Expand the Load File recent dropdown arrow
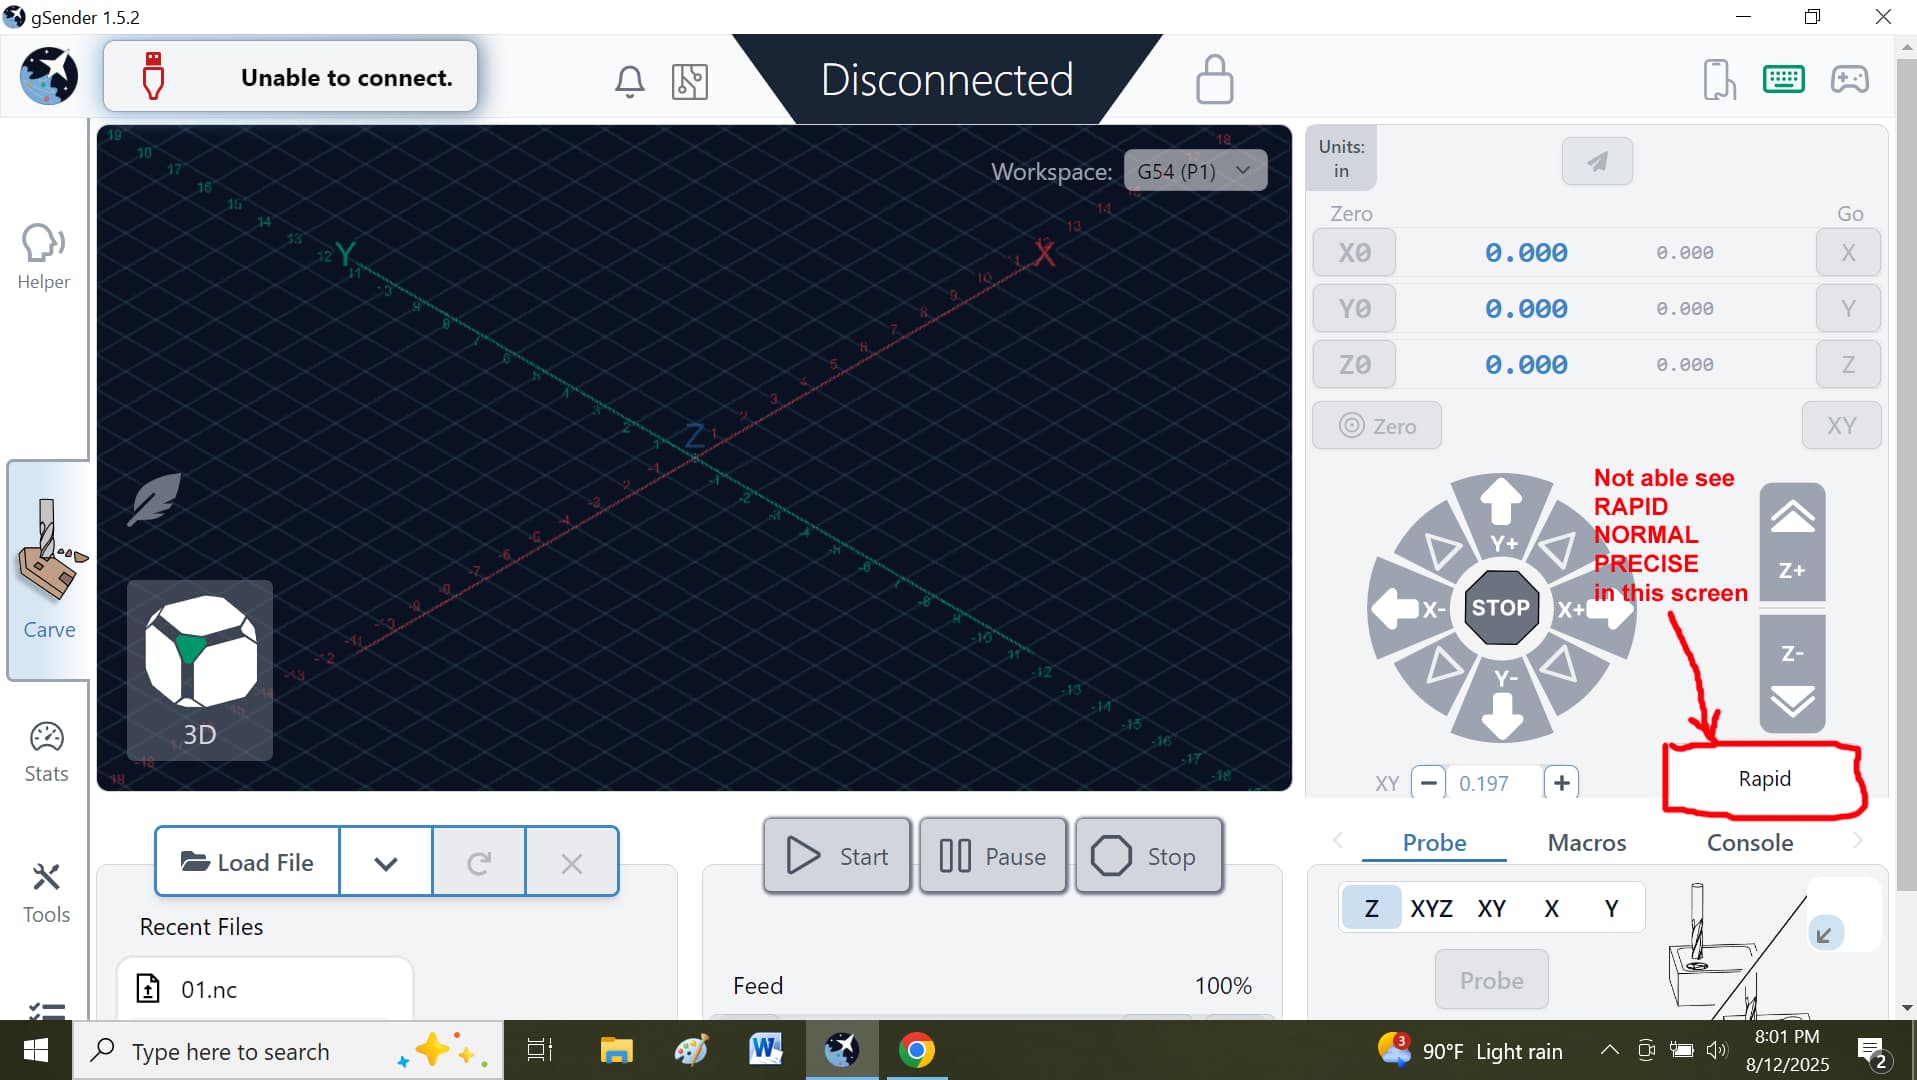1917x1080 pixels. click(x=386, y=862)
